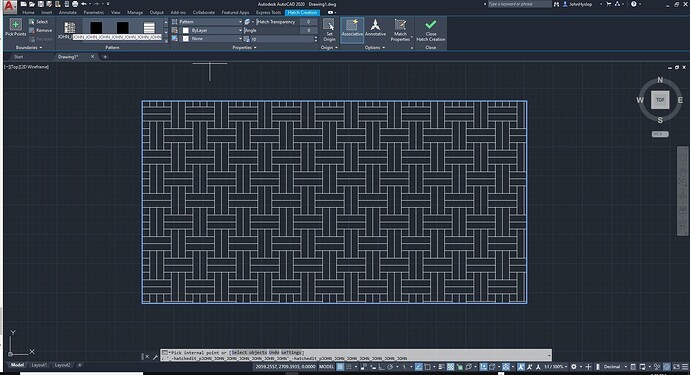The image size is (690, 375).
Task: Click the Remove boundary button
Action: click(40, 30)
